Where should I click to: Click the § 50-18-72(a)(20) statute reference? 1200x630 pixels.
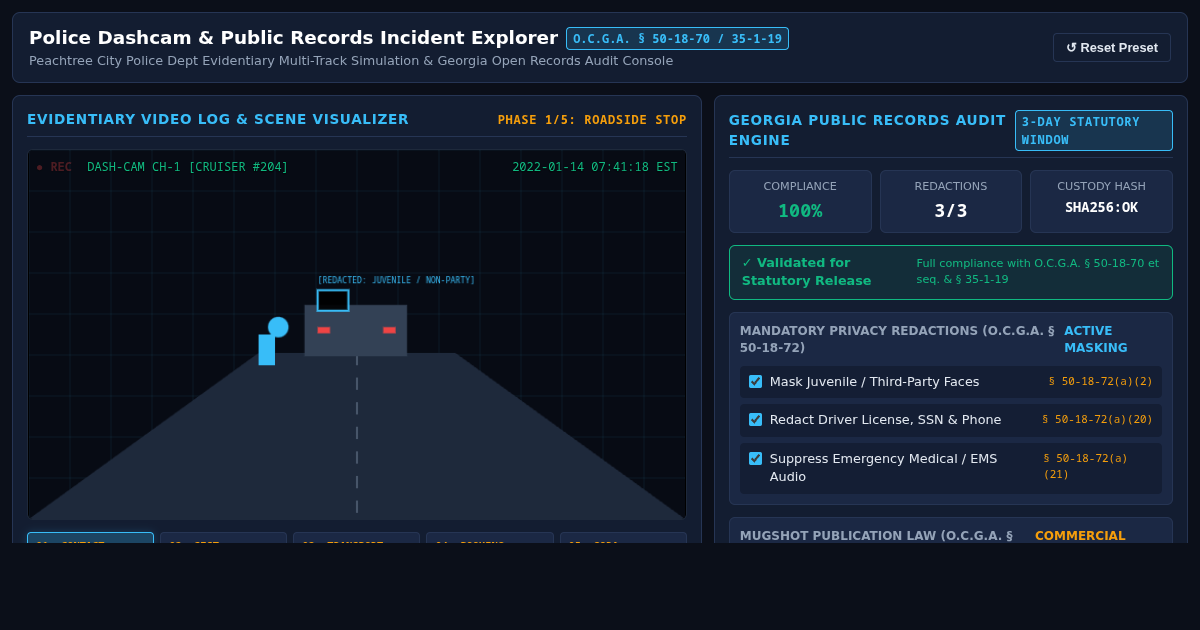(1097, 419)
